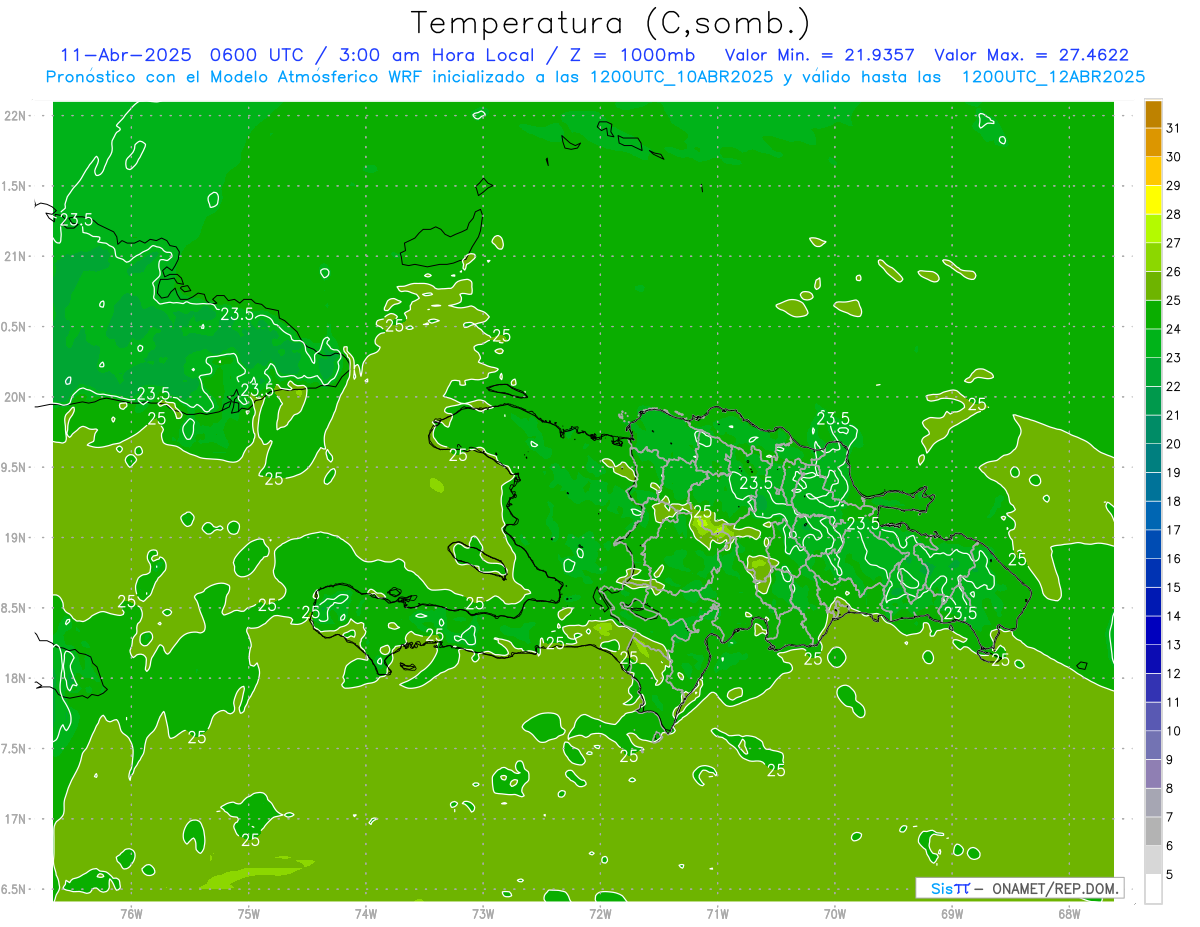
Task: Click the '73W' longitude label
Action: pyautogui.click(x=483, y=914)
